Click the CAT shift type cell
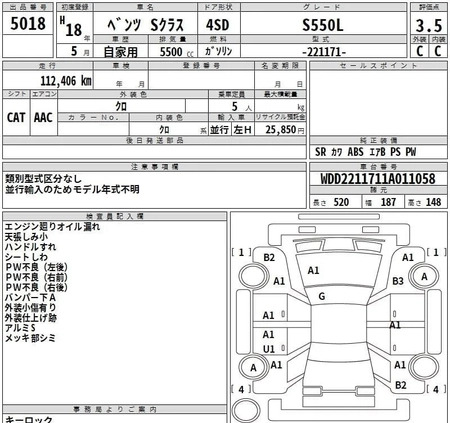 16,117
